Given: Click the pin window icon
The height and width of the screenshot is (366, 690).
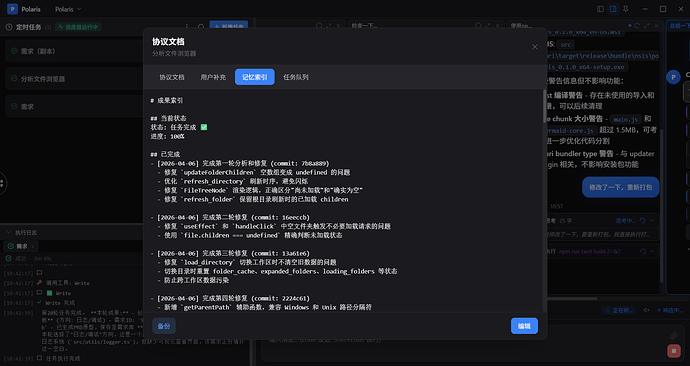Looking at the screenshot, I should coord(625,9).
